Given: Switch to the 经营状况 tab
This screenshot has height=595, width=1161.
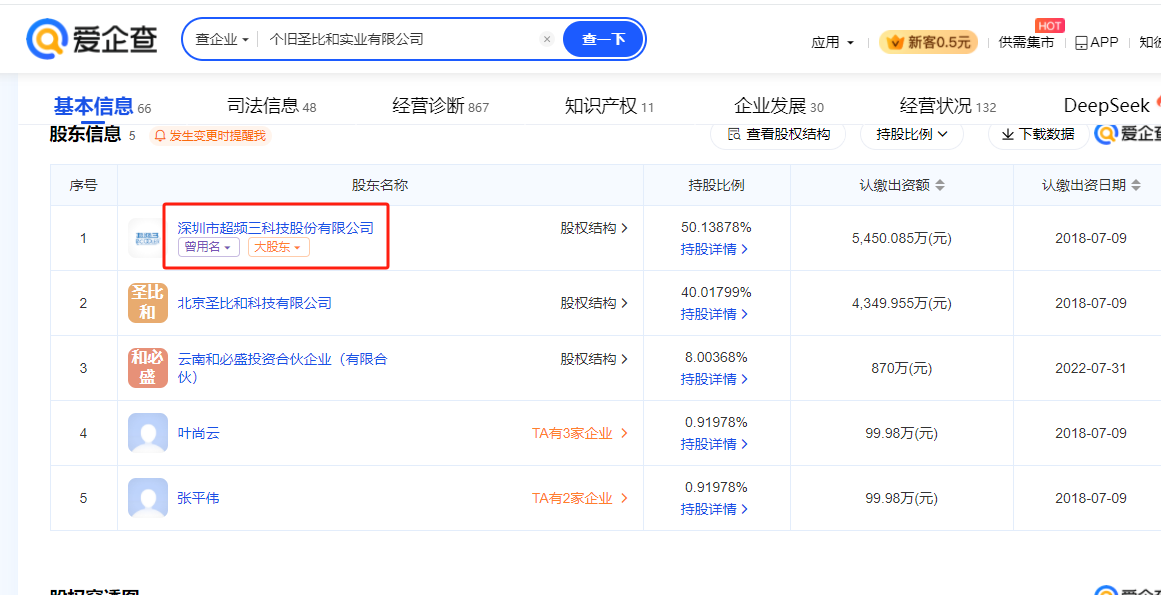Looking at the screenshot, I should coord(948,107).
